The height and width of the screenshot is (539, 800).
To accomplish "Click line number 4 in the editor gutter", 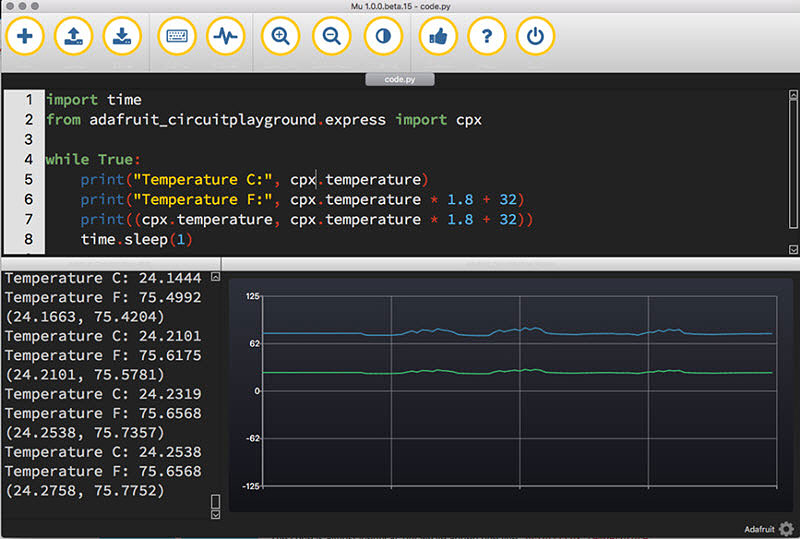I will pyautogui.click(x=27, y=160).
